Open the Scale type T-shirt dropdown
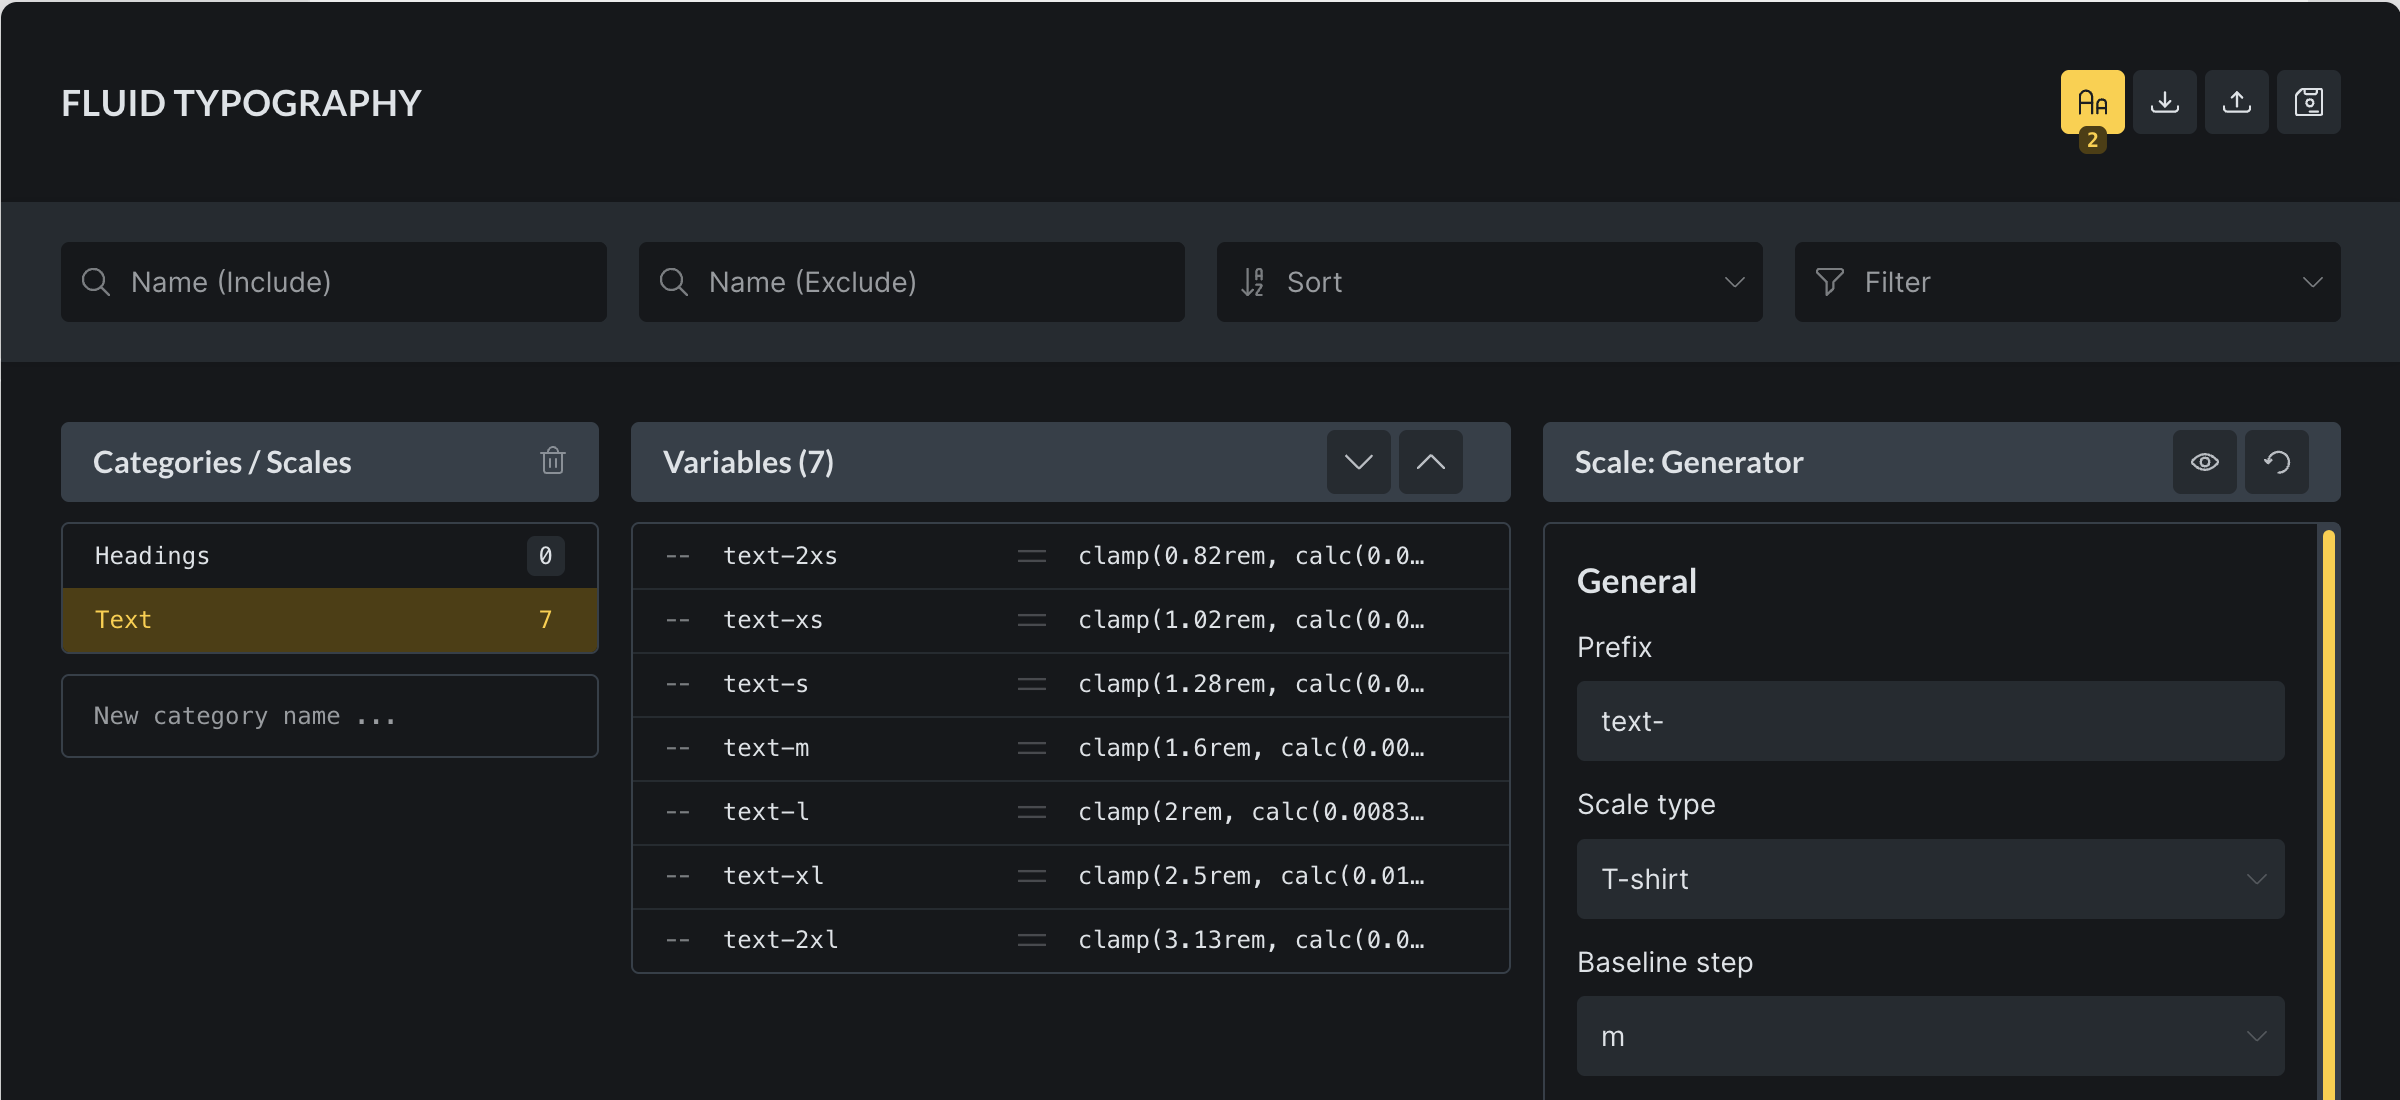2400x1100 pixels. point(1930,879)
